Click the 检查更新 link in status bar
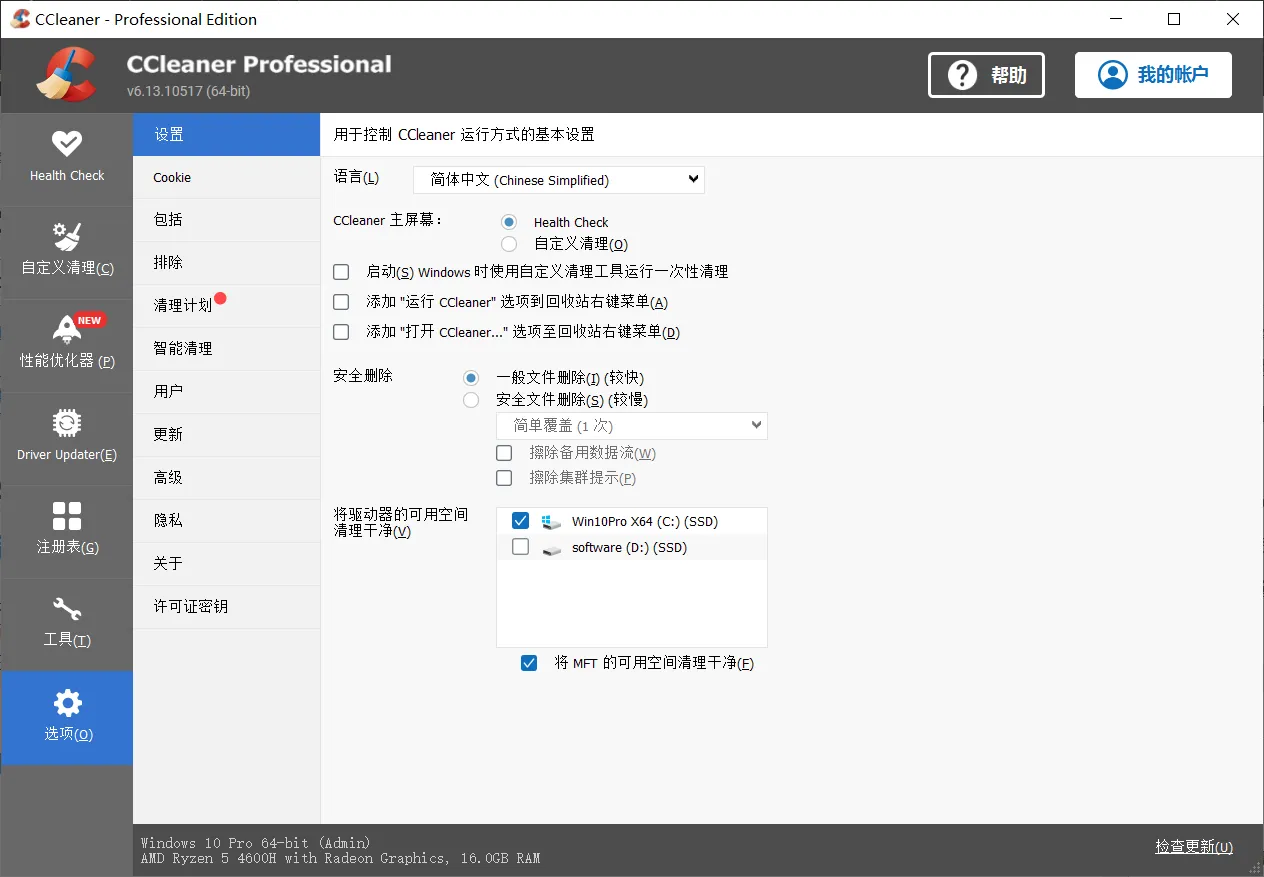The height and width of the screenshot is (877, 1264). coord(1192,846)
